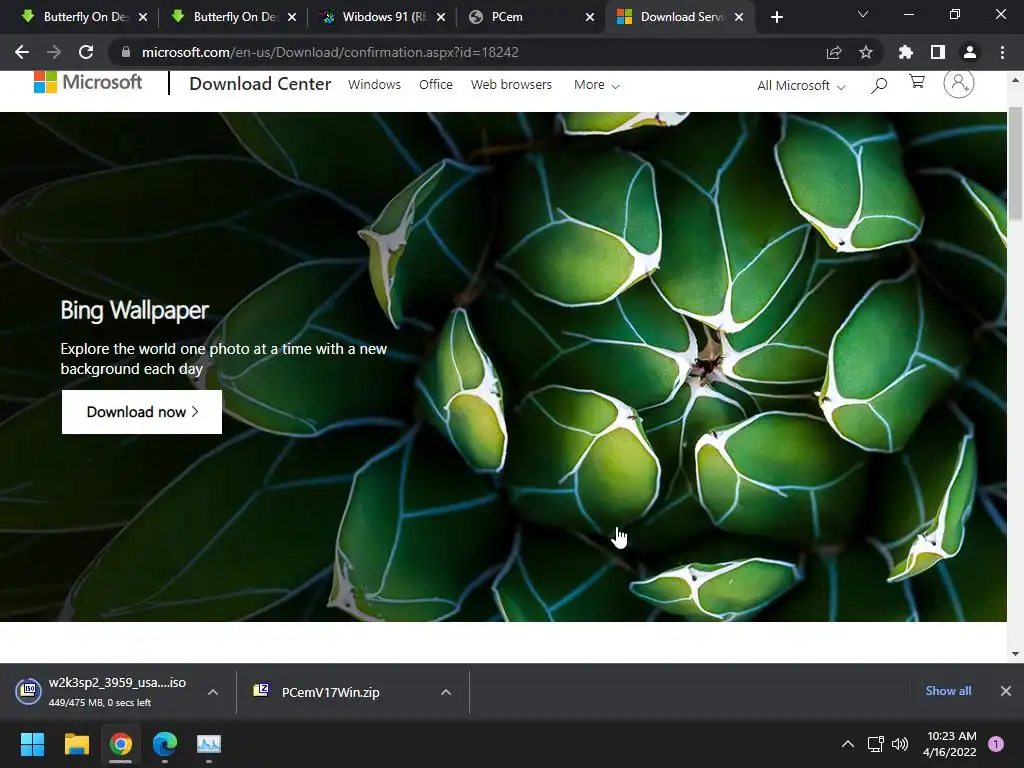Open the Windows Start menu
The width and height of the screenshot is (1024, 768).
32,744
